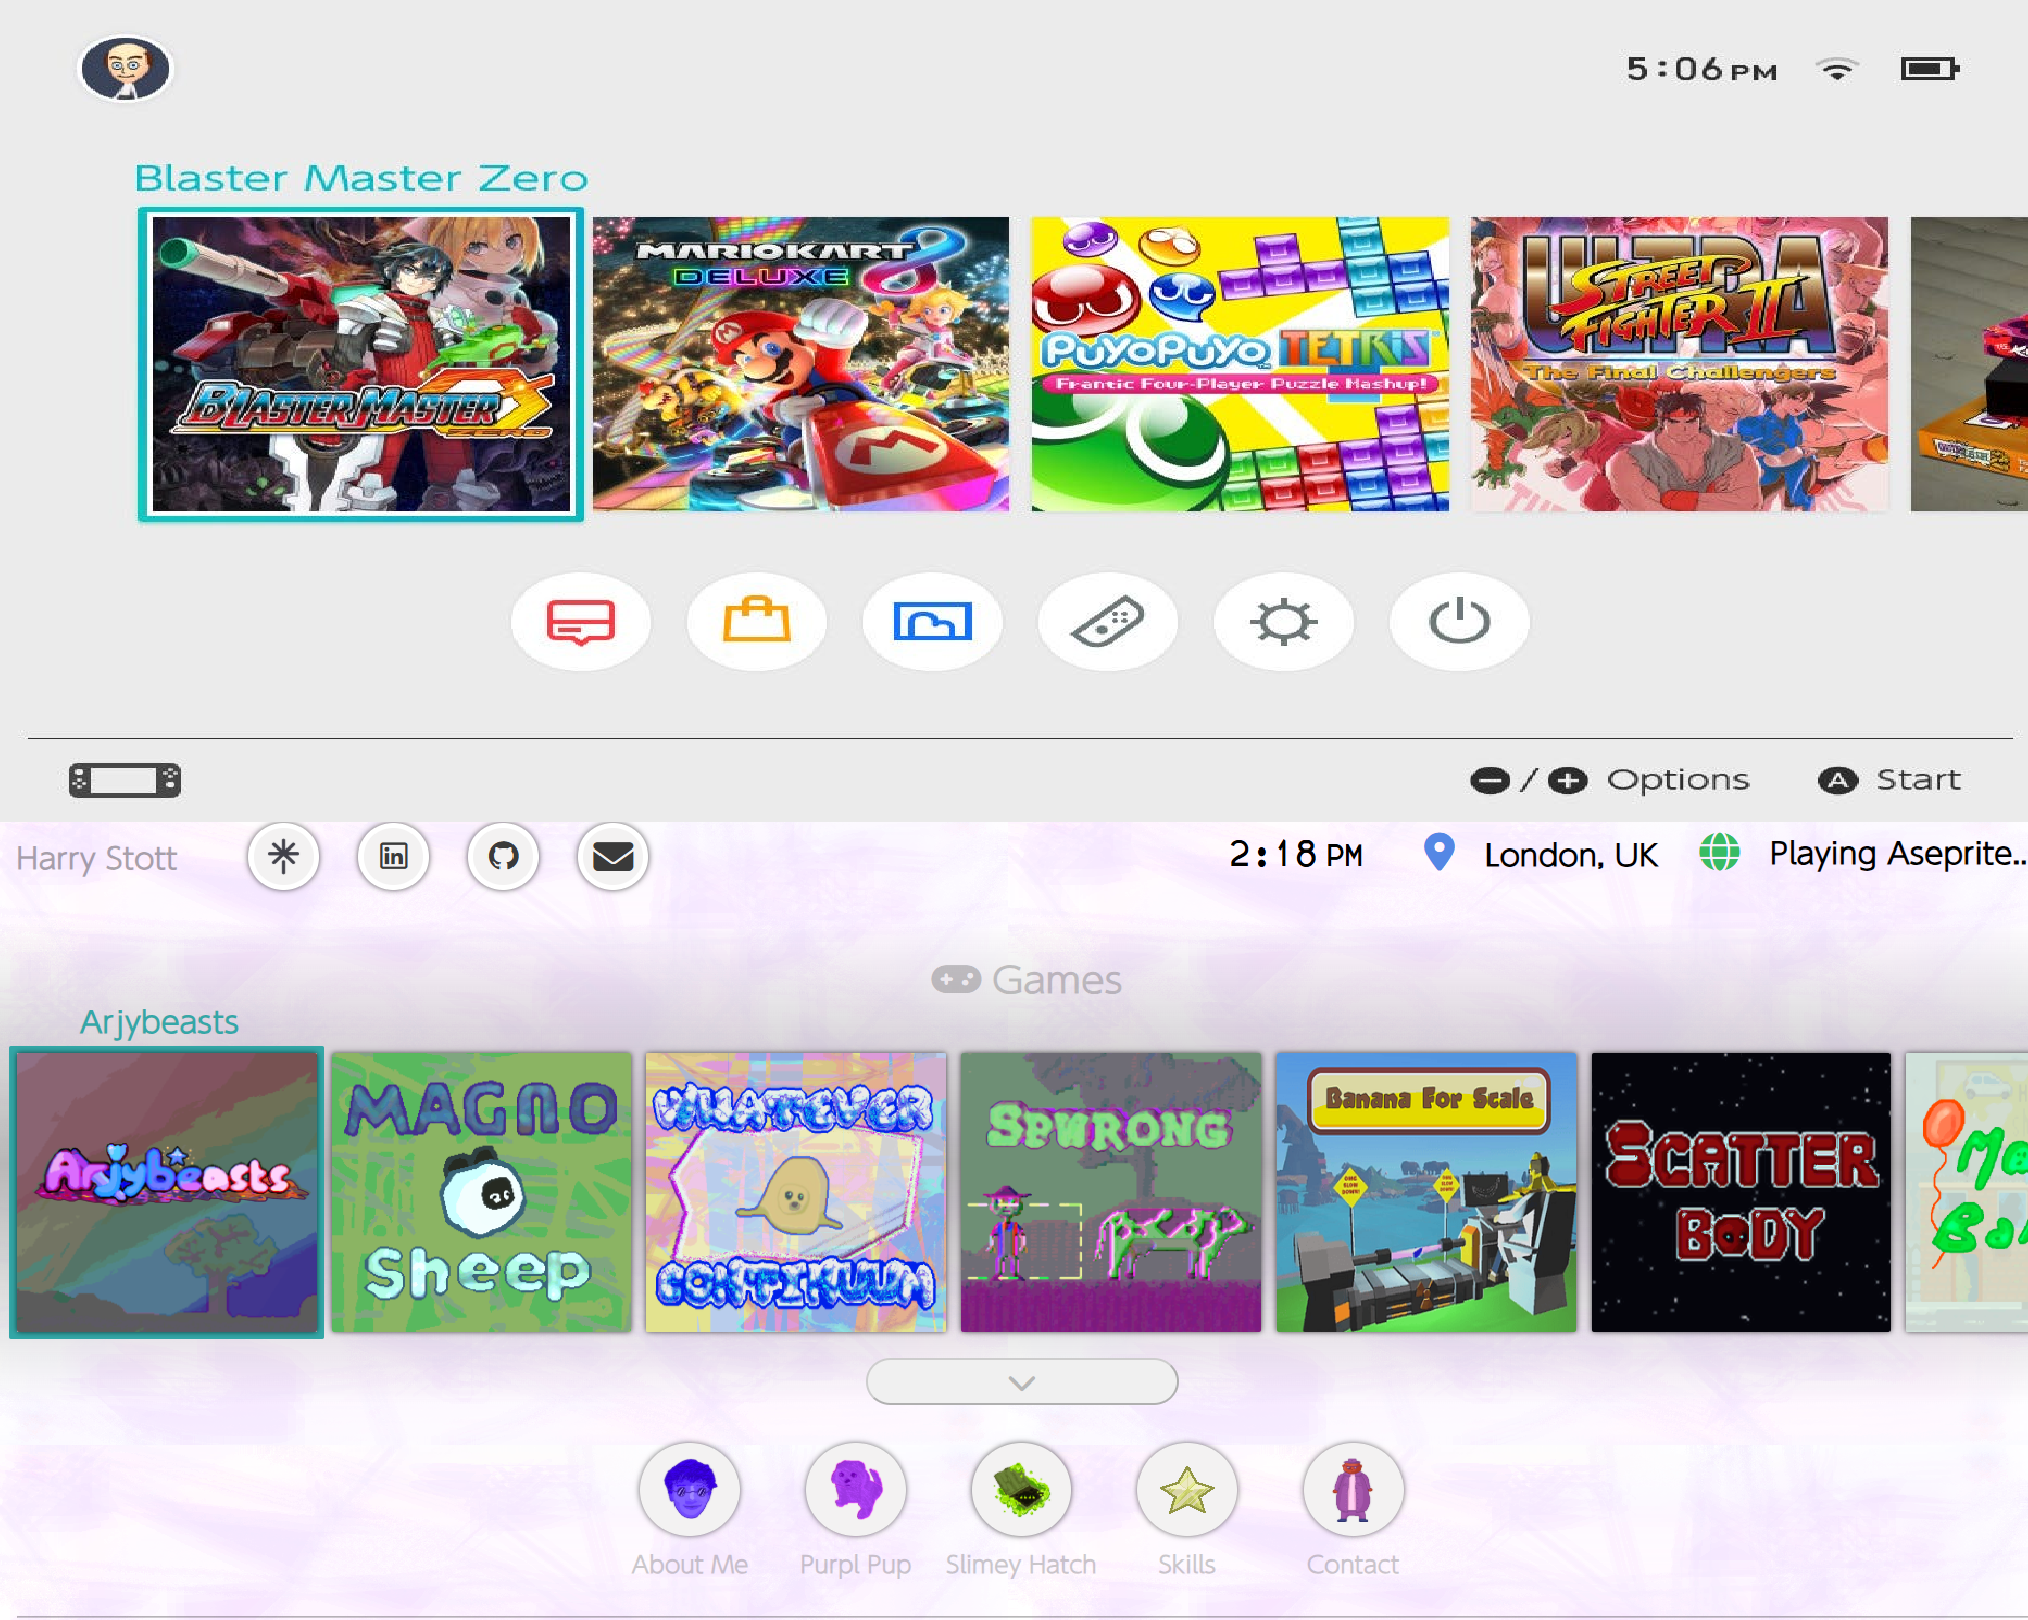The height and width of the screenshot is (1620, 2028).
Task: Click the battery status icon
Action: tap(1930, 69)
